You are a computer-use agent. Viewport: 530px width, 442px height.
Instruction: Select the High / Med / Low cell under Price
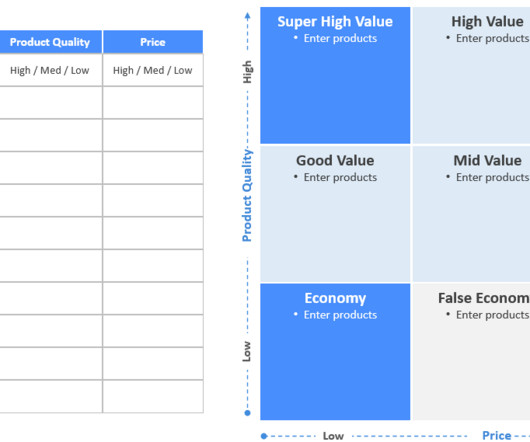coord(153,70)
